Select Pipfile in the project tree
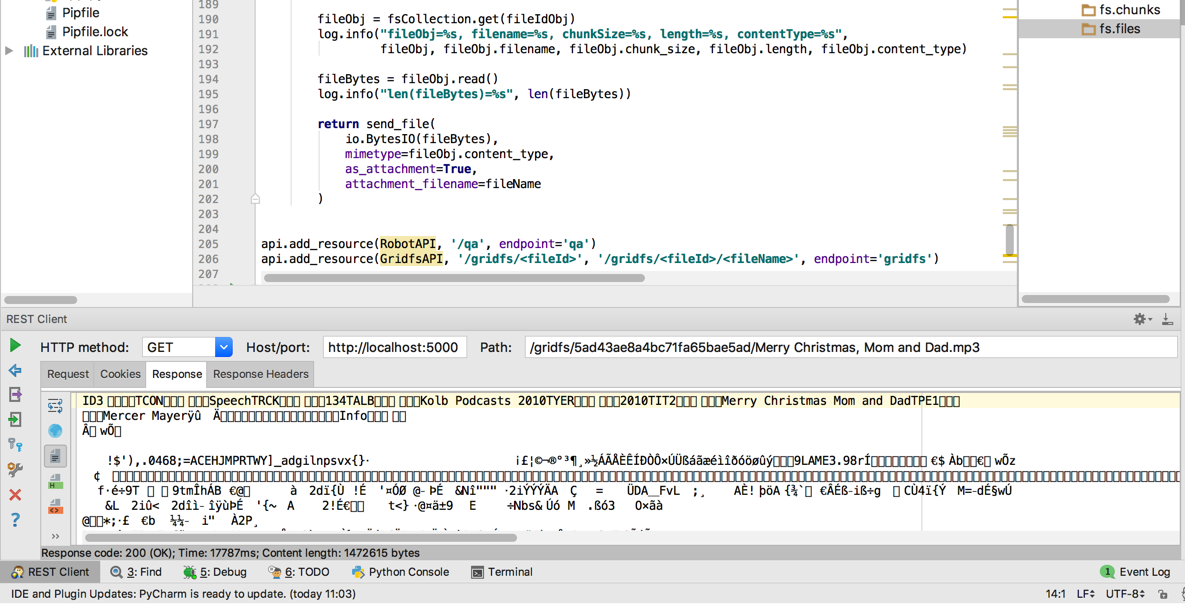The height and width of the screenshot is (604, 1185). pyautogui.click(x=80, y=13)
